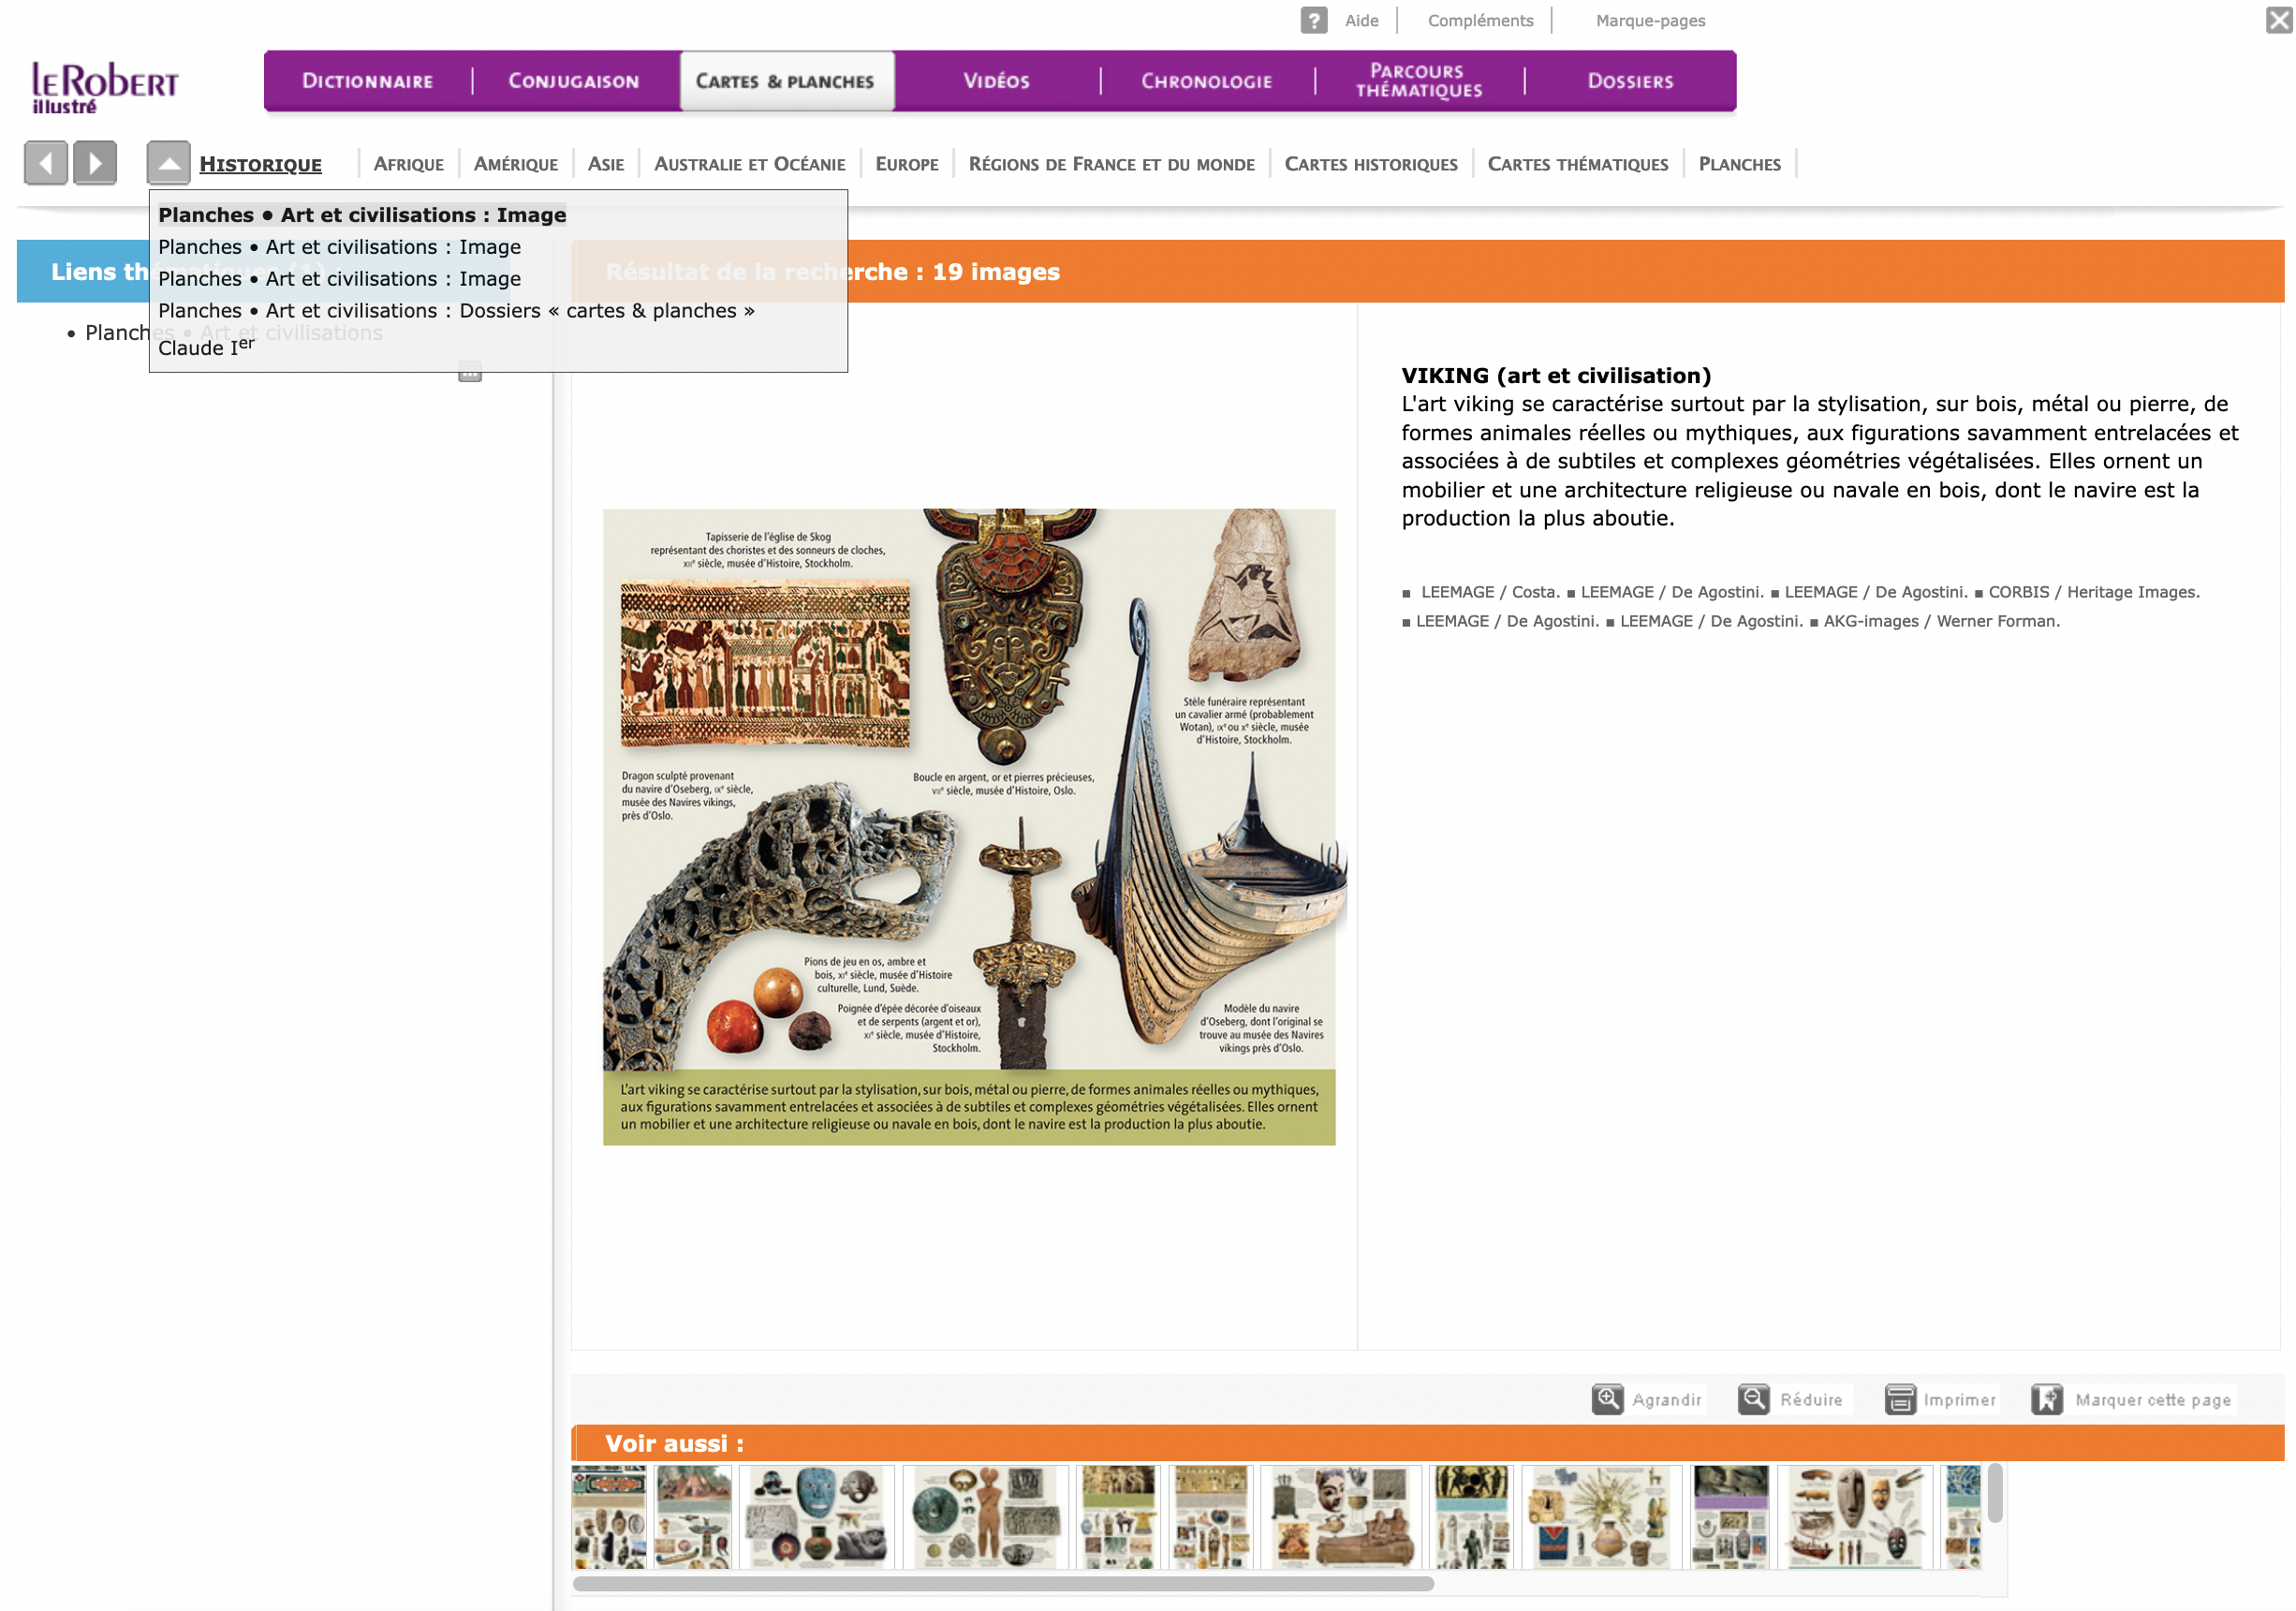This screenshot has width=2296, height=1611.
Task: Go to the Chronologie tab
Action: 1206,81
